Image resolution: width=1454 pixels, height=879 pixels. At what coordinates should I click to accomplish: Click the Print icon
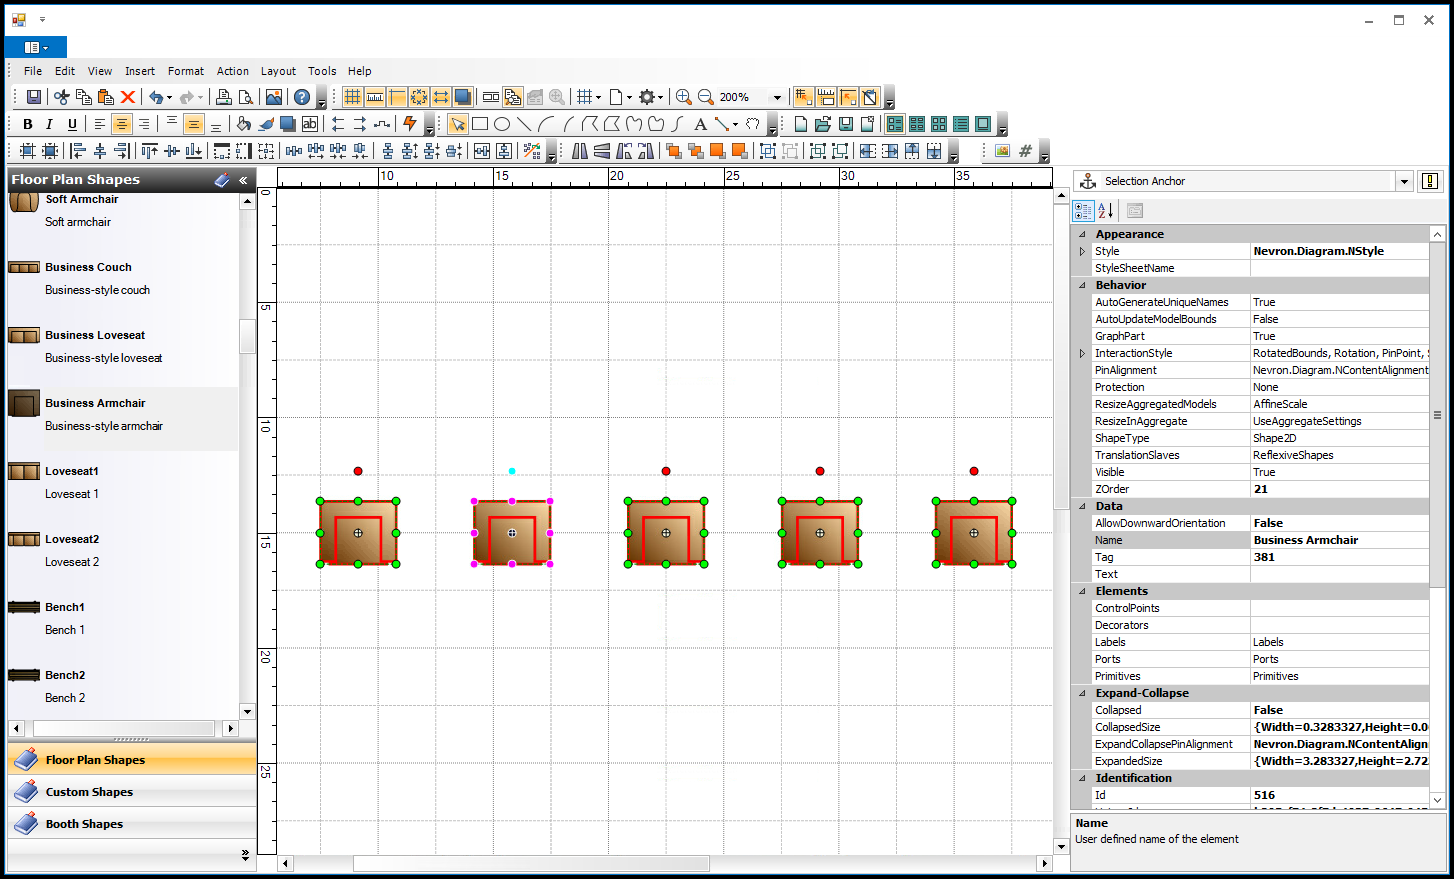(224, 97)
